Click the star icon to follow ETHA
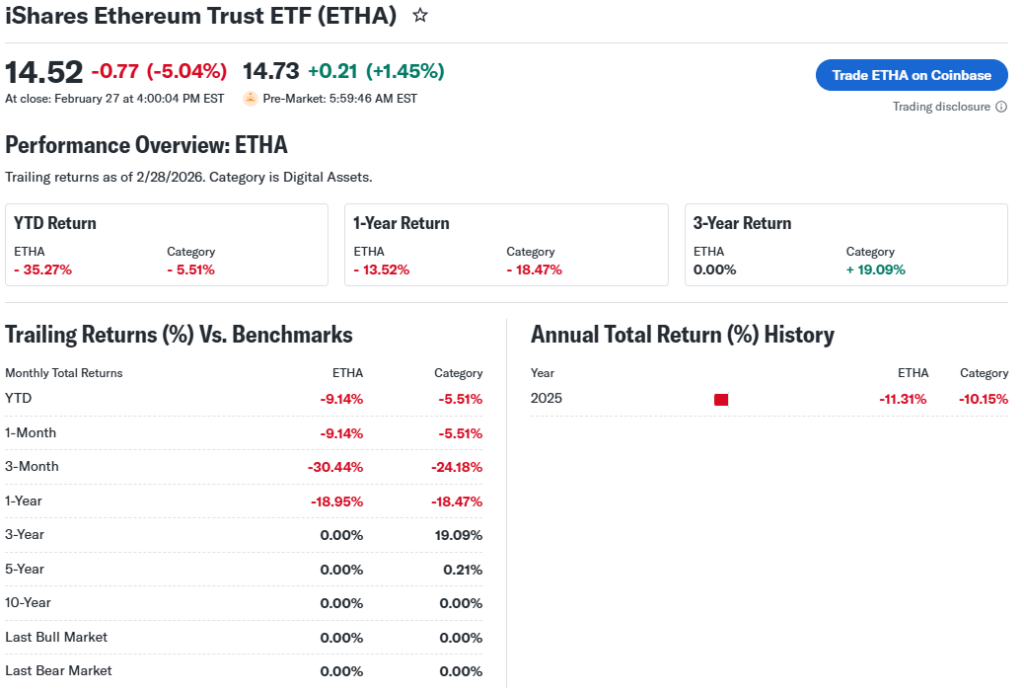The height and width of the screenshot is (693, 1024). (421, 16)
